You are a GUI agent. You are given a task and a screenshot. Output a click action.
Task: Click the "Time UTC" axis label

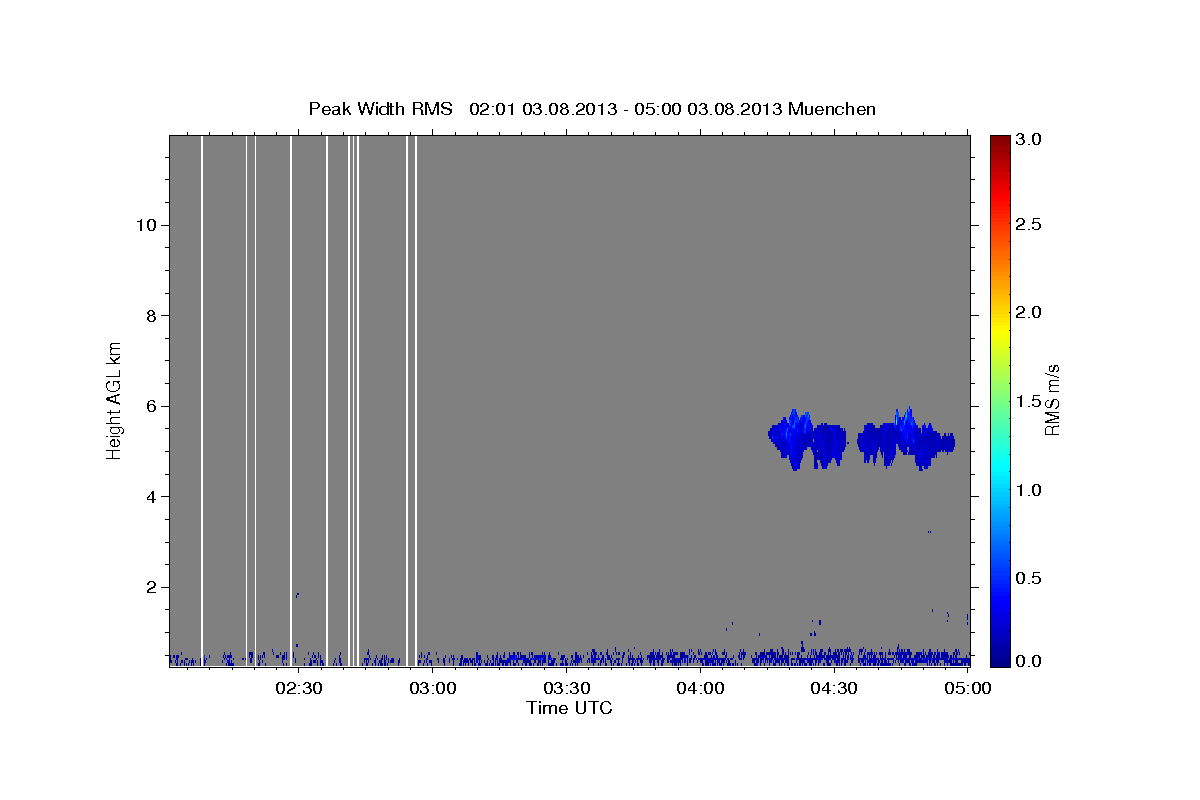569,708
